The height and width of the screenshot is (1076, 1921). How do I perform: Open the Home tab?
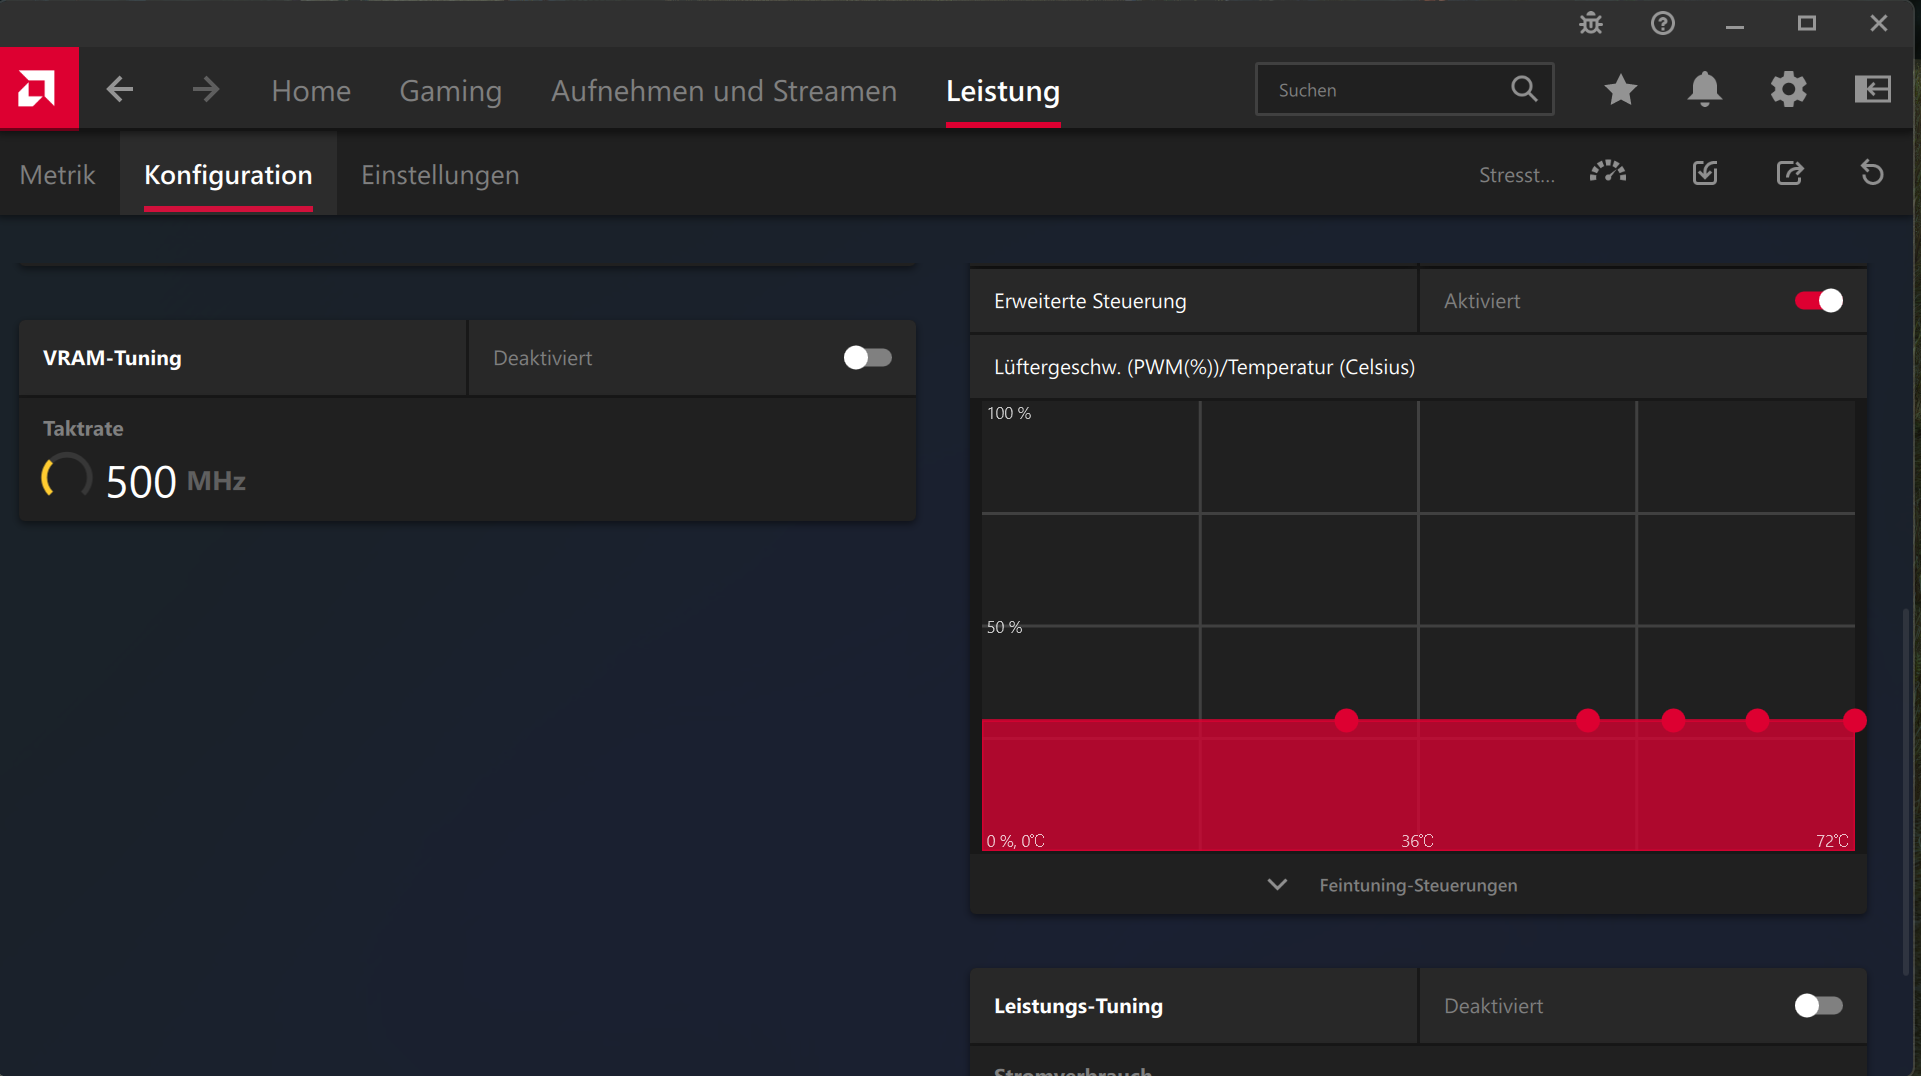(311, 91)
